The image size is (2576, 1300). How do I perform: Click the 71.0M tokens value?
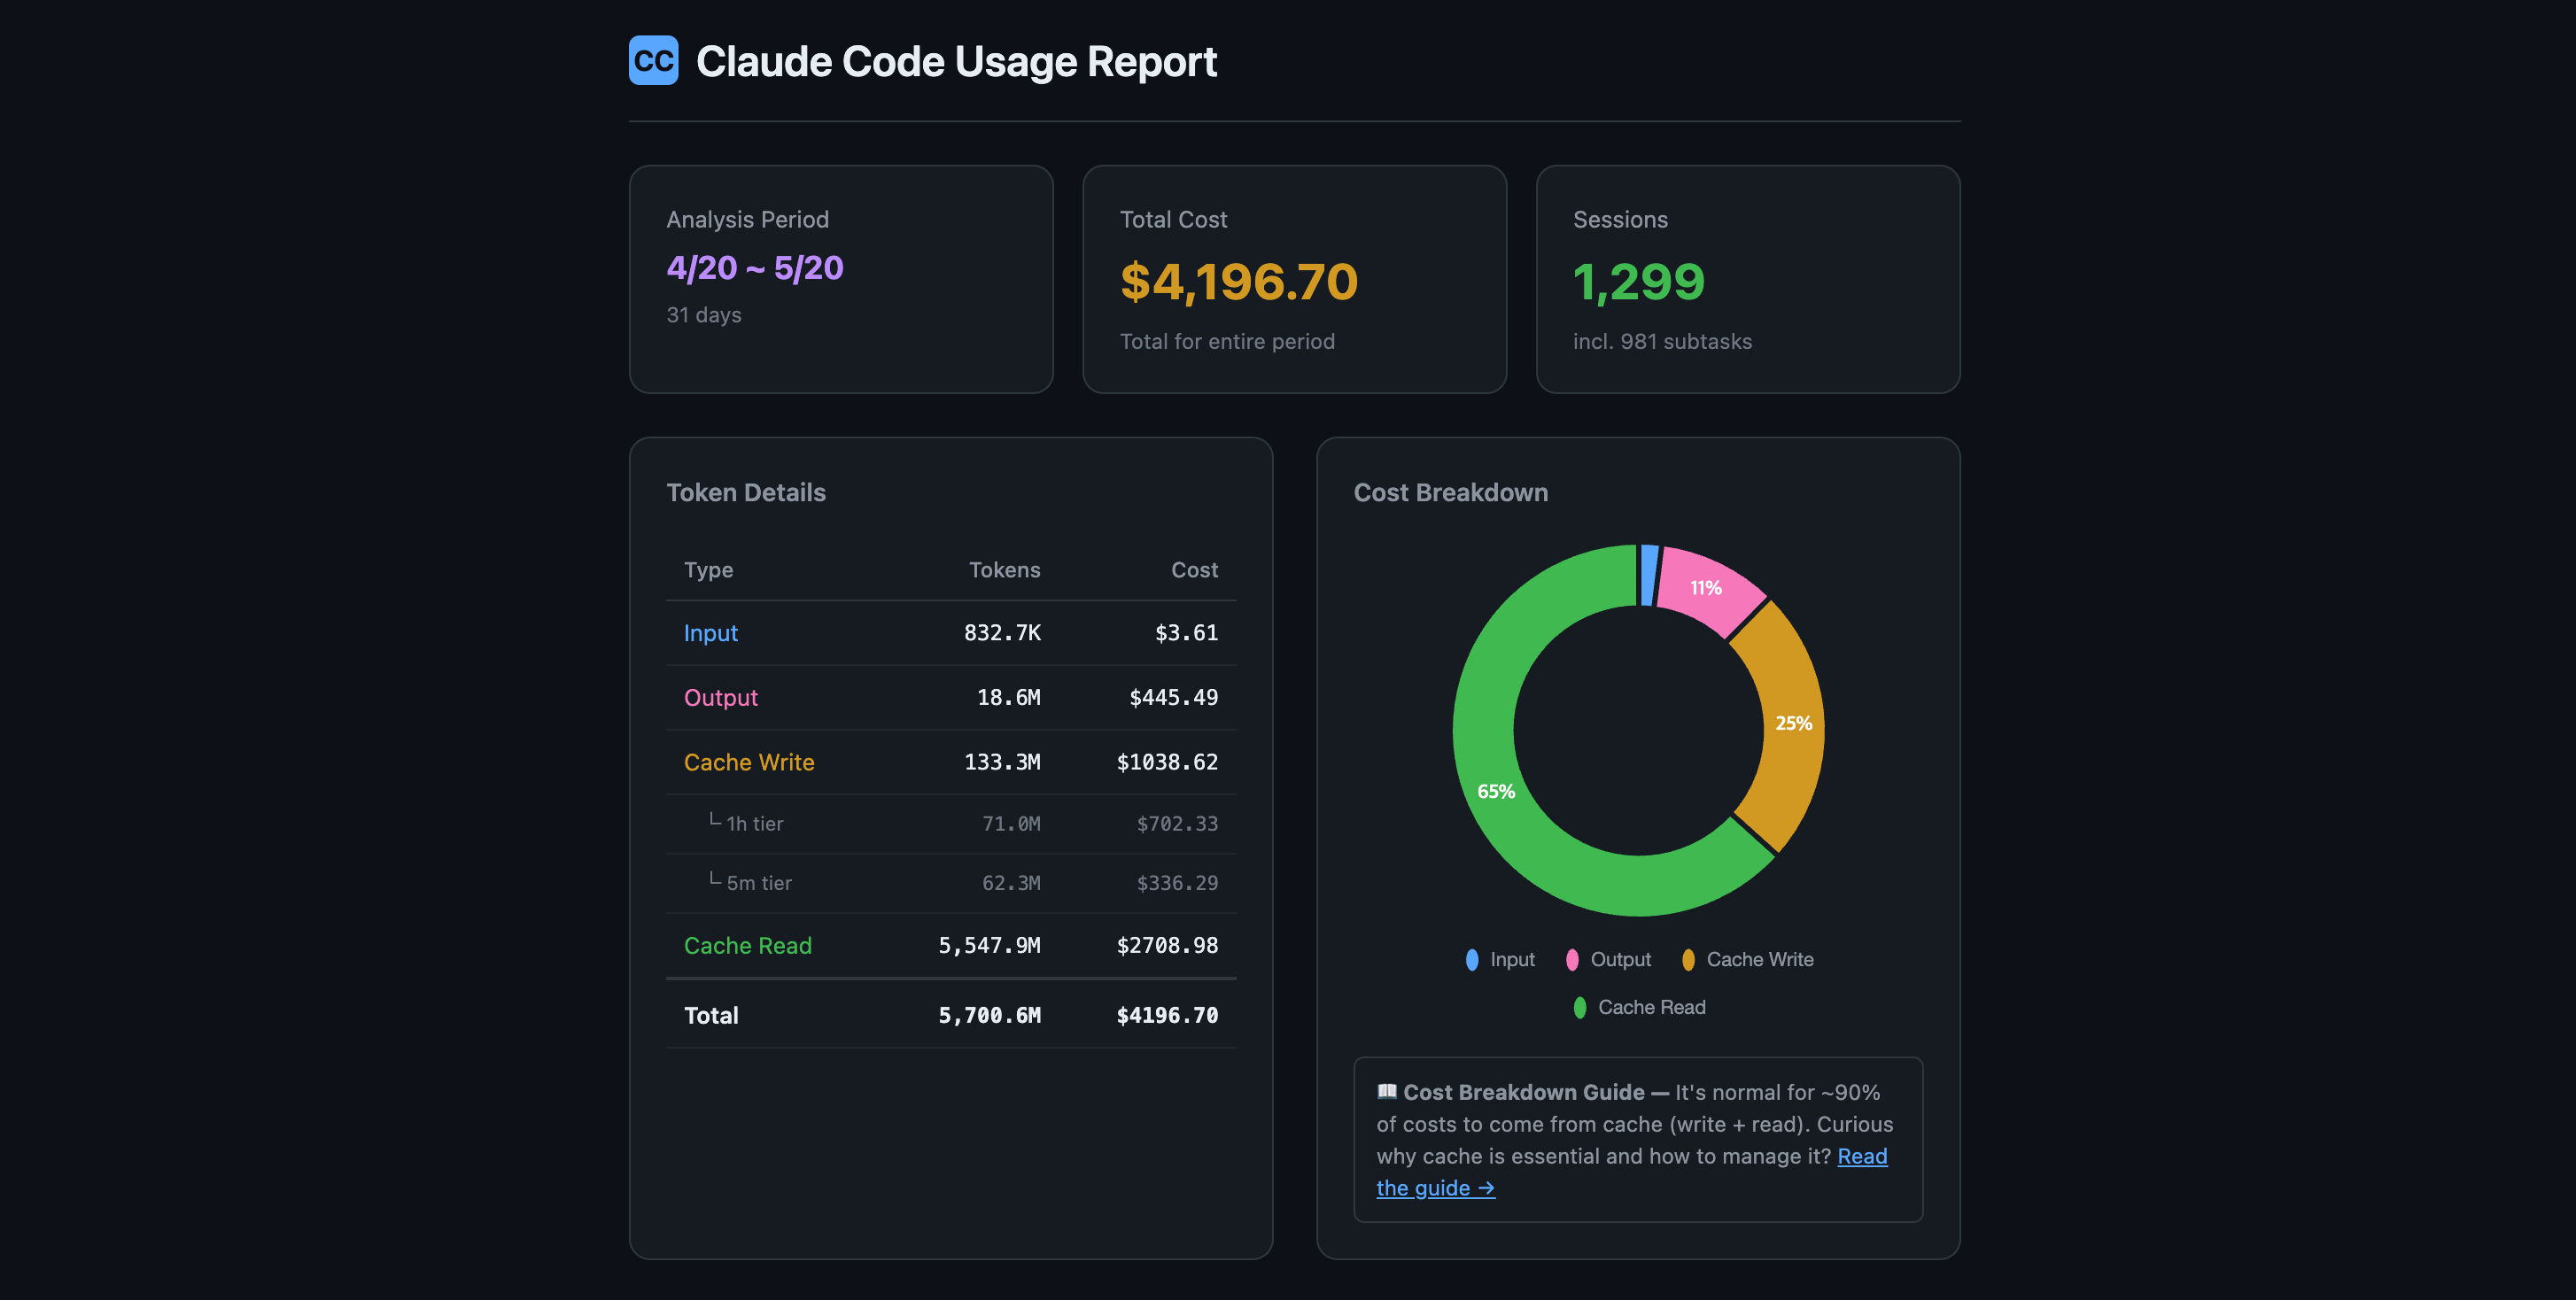click(x=1011, y=824)
